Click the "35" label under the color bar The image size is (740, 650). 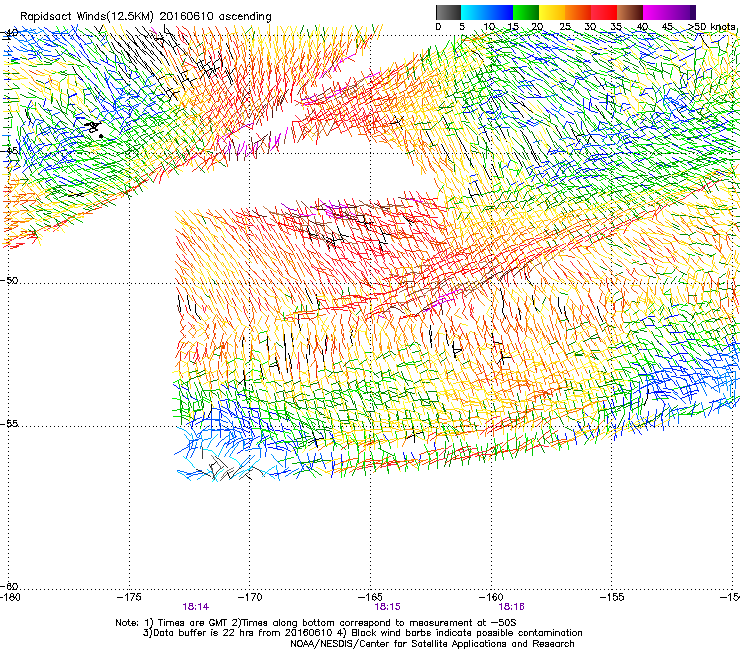616,27
